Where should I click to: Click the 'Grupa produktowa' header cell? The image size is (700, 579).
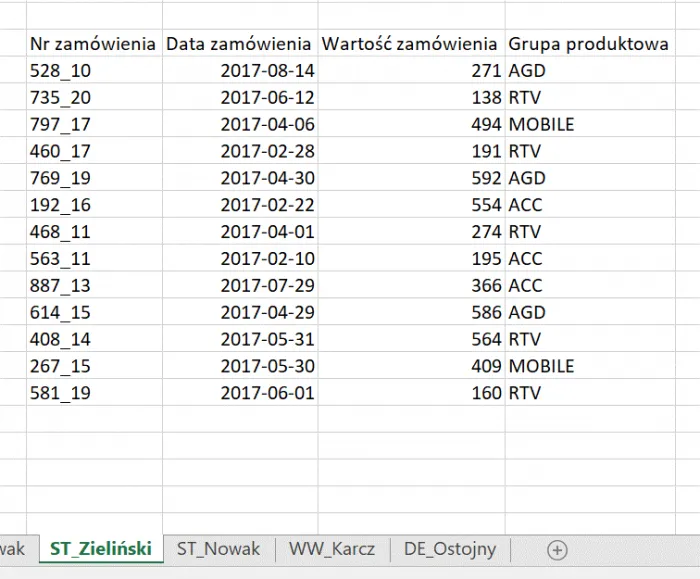point(588,44)
